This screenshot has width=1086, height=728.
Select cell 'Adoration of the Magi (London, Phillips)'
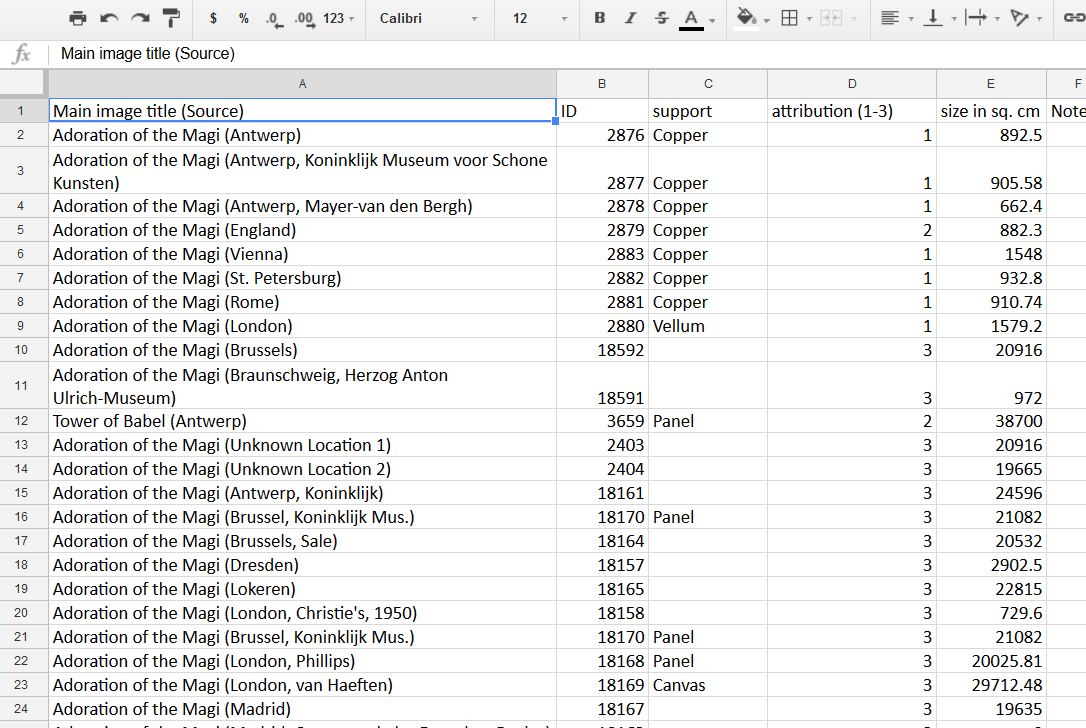tap(302, 661)
